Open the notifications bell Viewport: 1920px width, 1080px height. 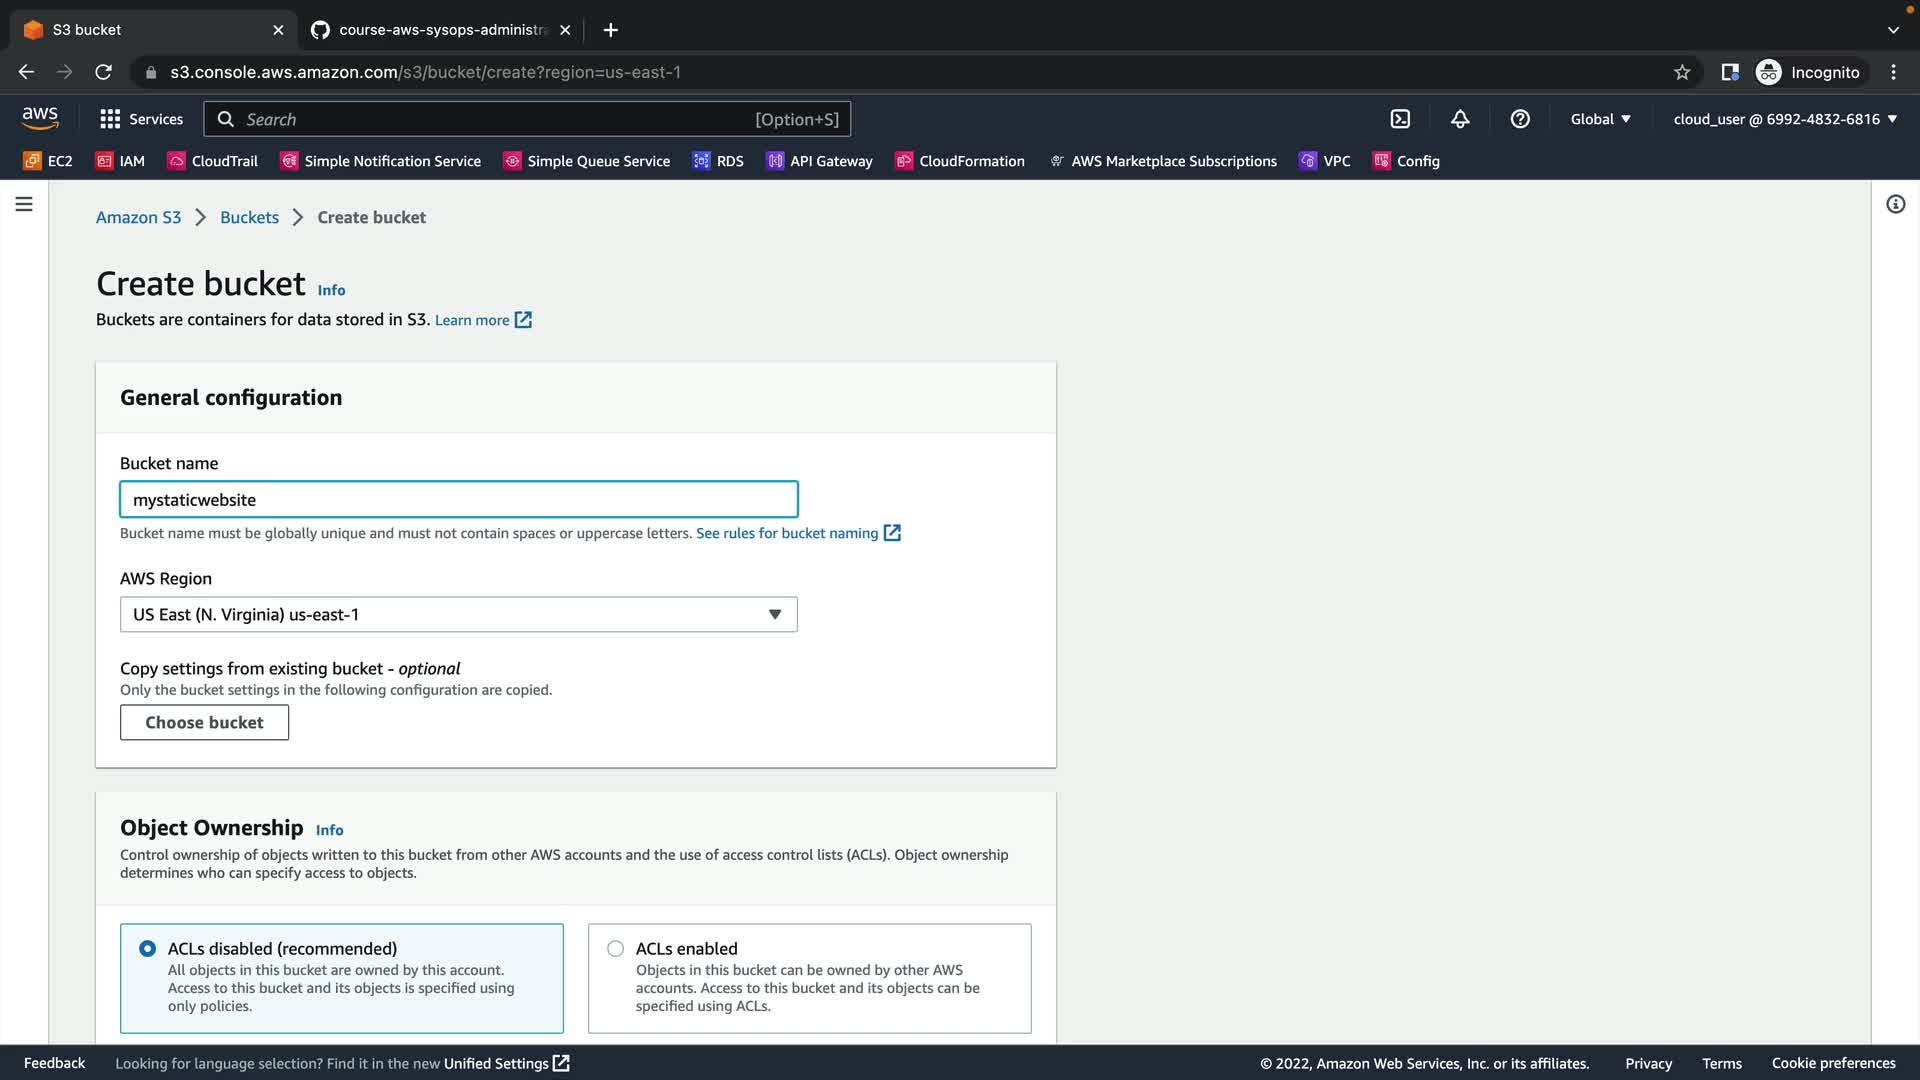point(1460,119)
